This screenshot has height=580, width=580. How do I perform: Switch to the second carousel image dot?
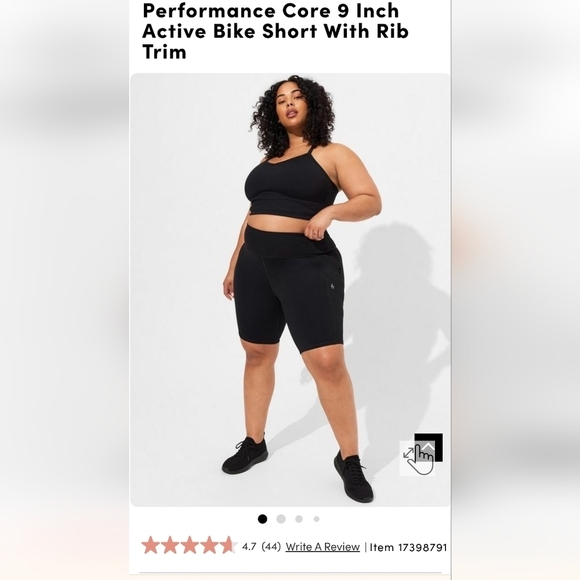coord(281,519)
